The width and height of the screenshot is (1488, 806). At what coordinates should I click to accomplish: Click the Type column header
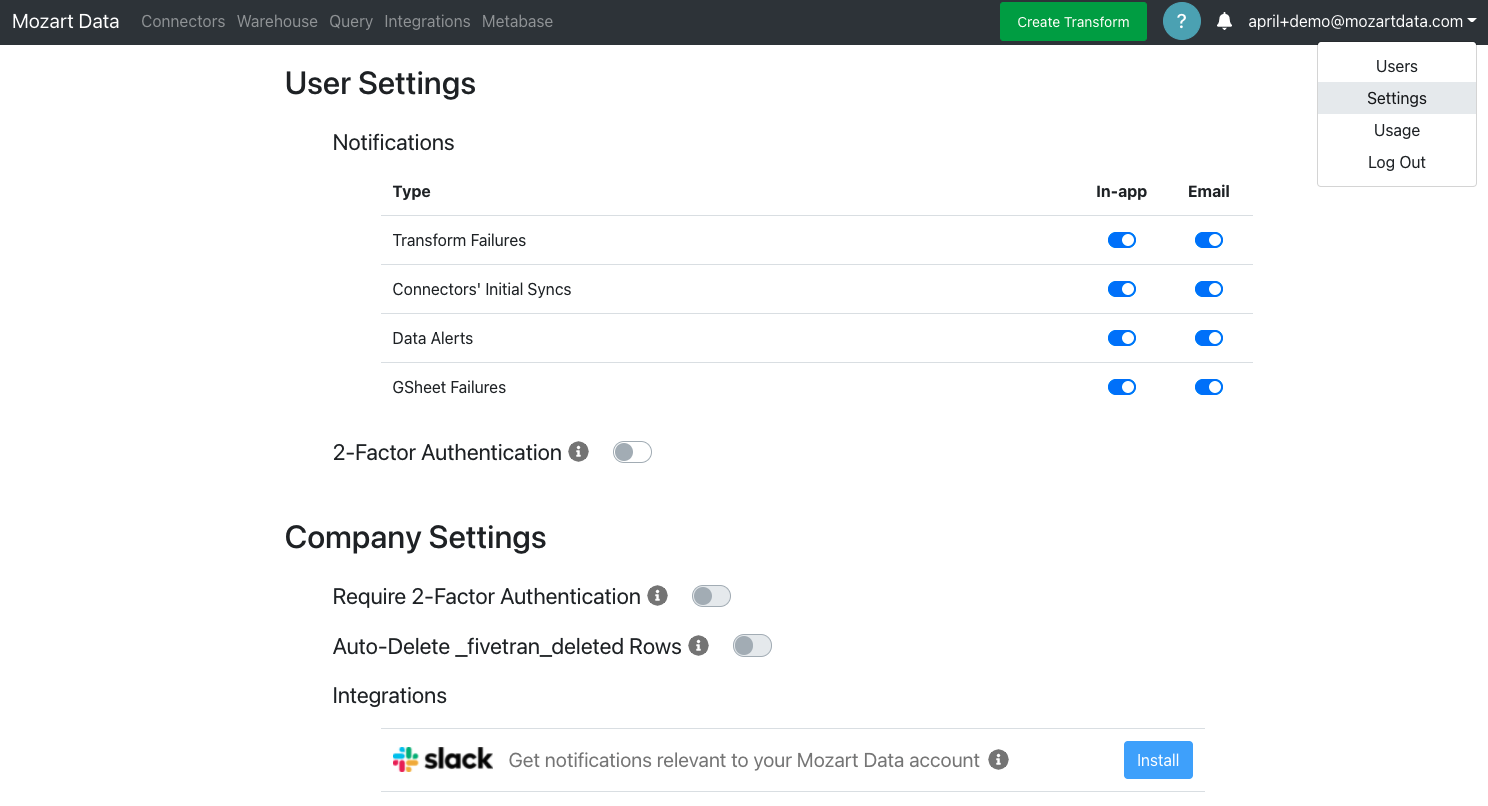[x=411, y=191]
